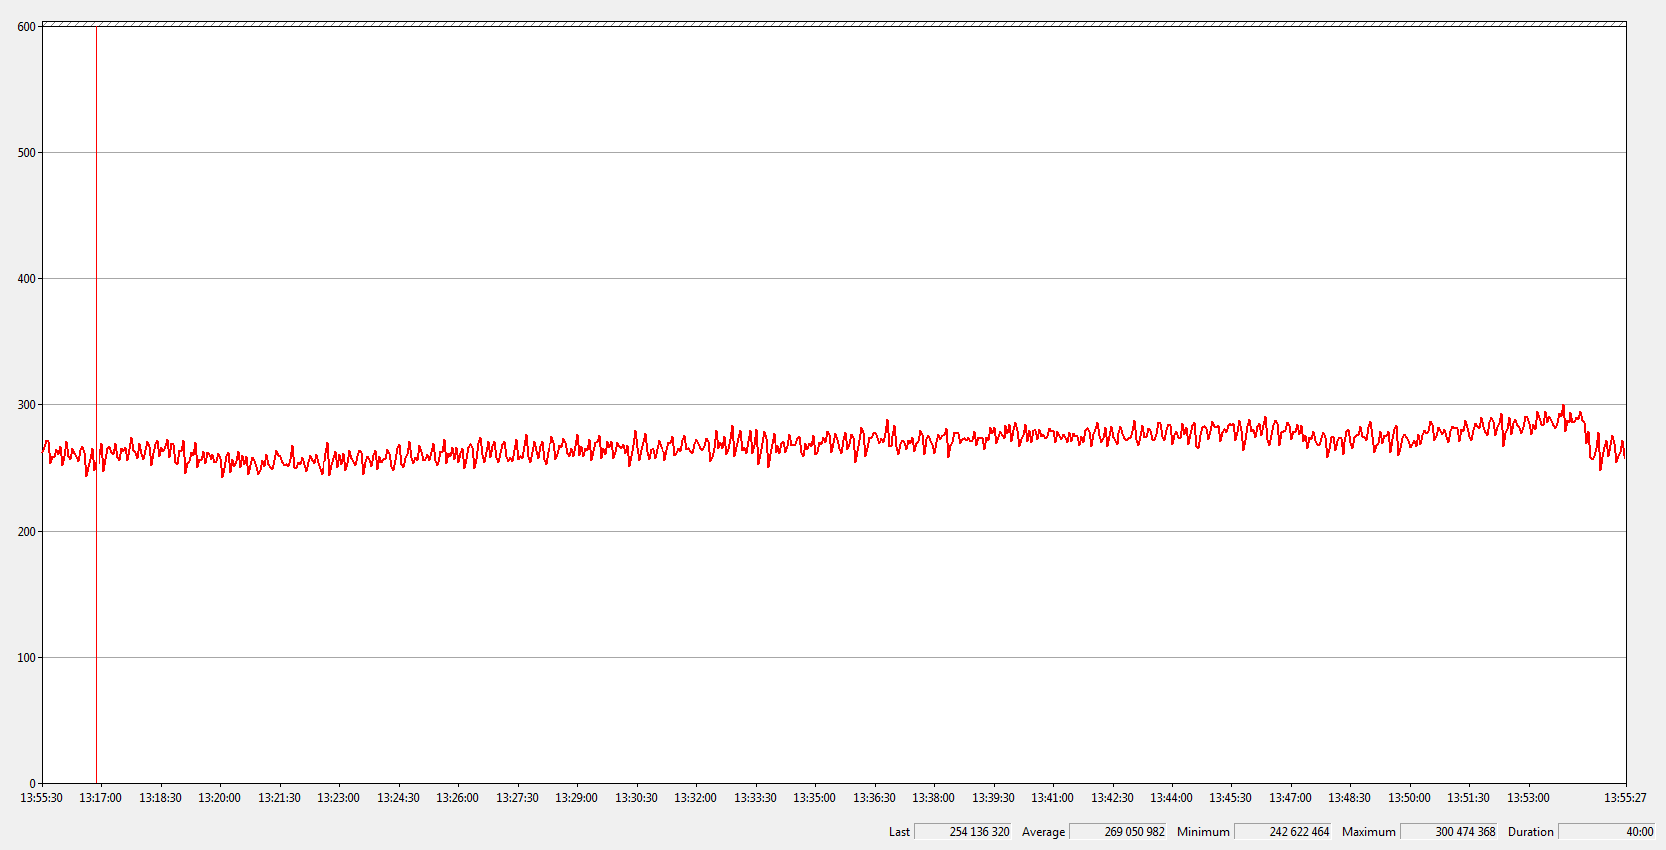
Task: Click the 13:45:30 time axis label
Action: (1230, 798)
